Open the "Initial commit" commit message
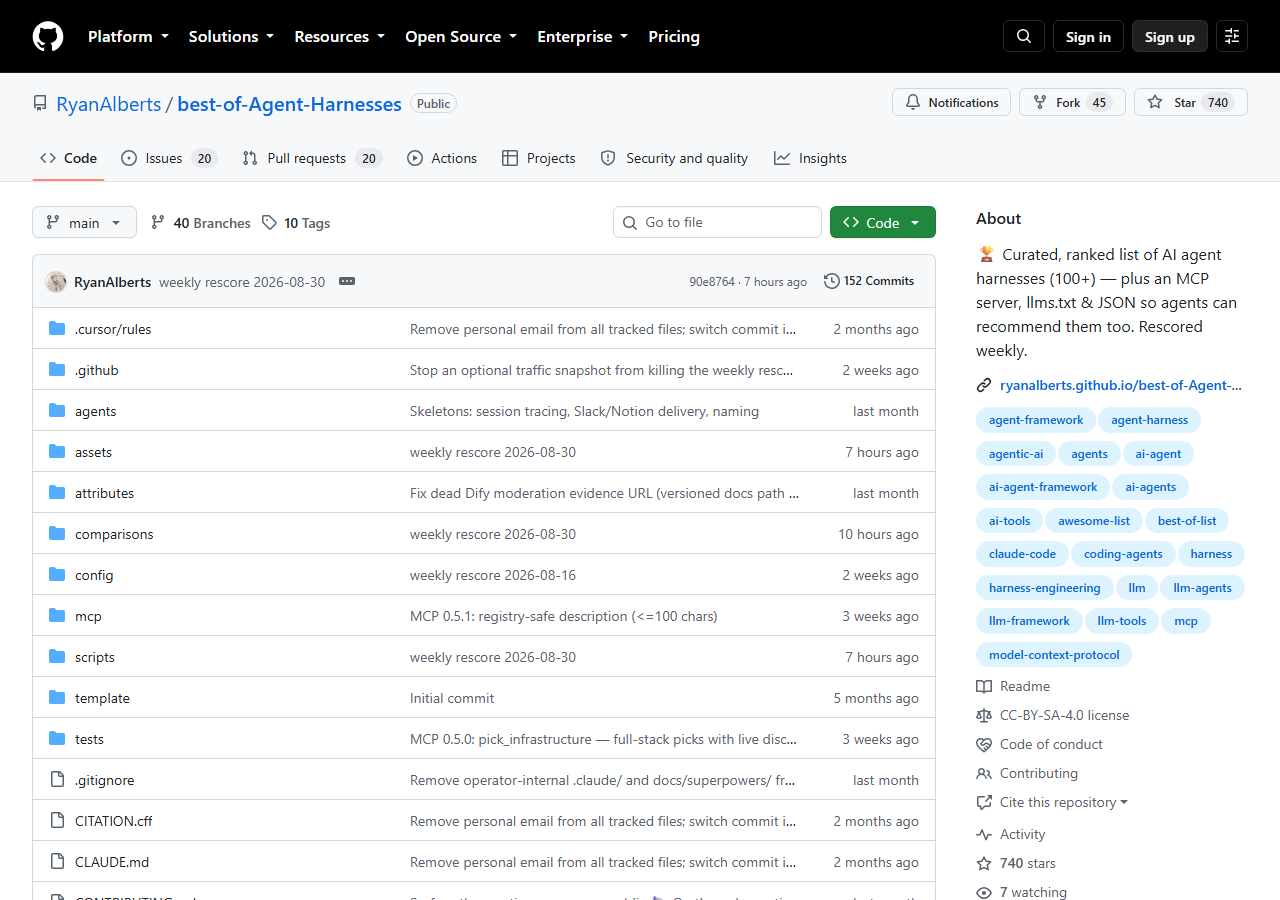This screenshot has width=1280, height=900. coord(452,698)
